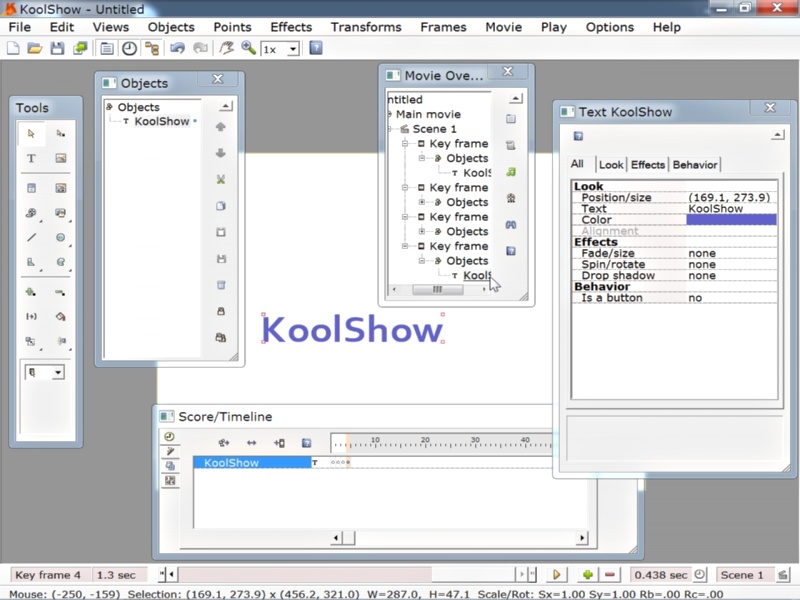Select the Text tool in Tools panel

pos(31,158)
